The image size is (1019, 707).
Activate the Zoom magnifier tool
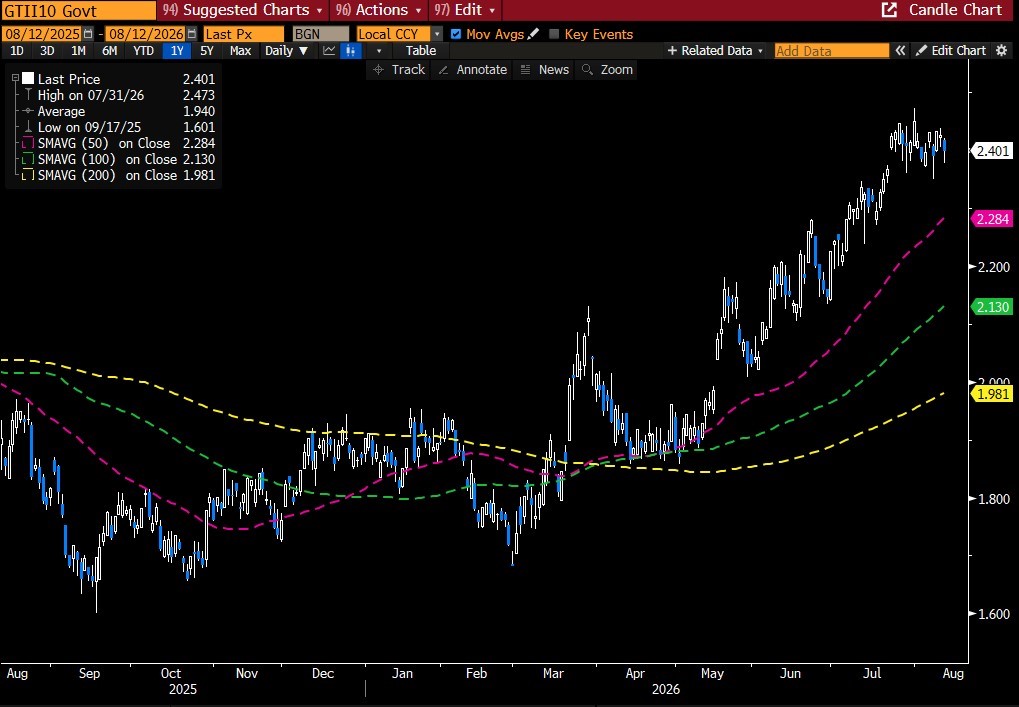(x=607, y=70)
